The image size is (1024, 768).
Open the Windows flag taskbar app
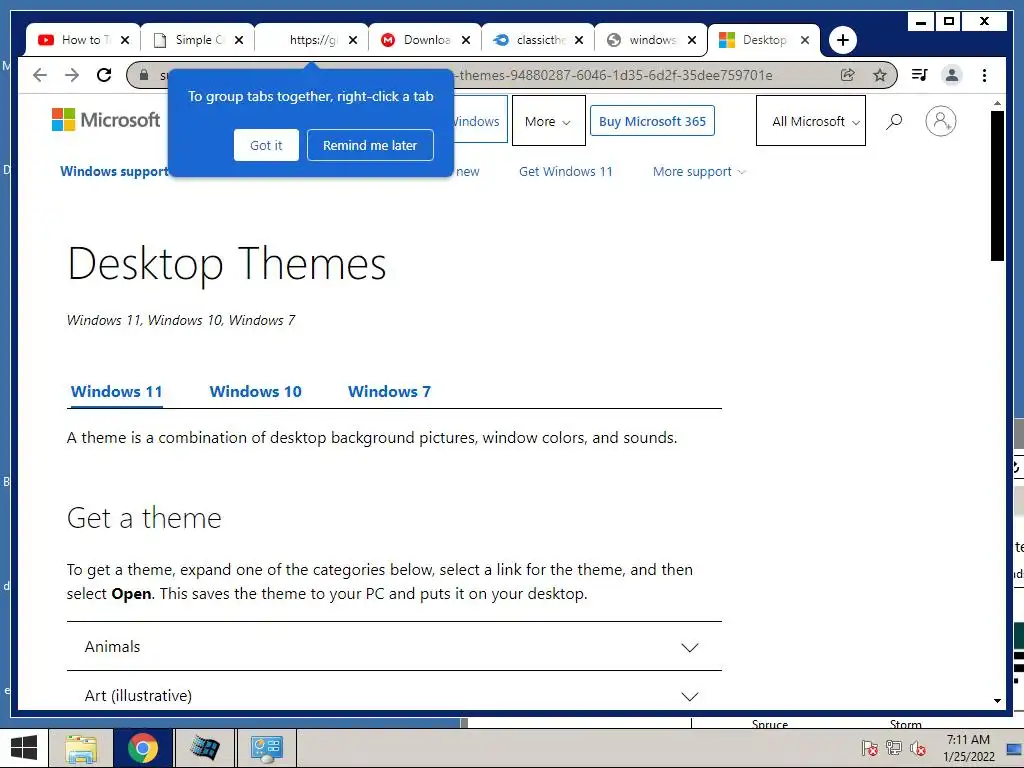click(204, 748)
